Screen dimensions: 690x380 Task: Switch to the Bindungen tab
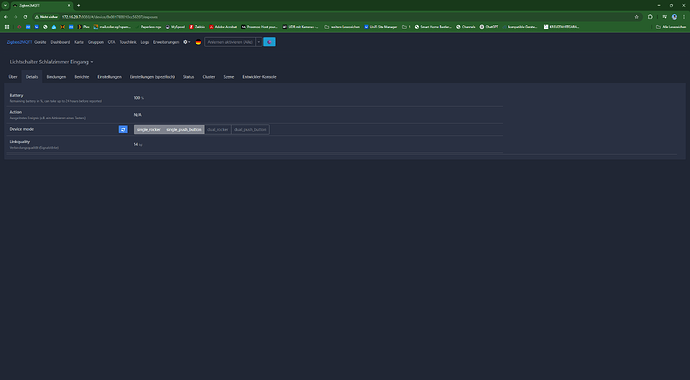[x=56, y=77]
